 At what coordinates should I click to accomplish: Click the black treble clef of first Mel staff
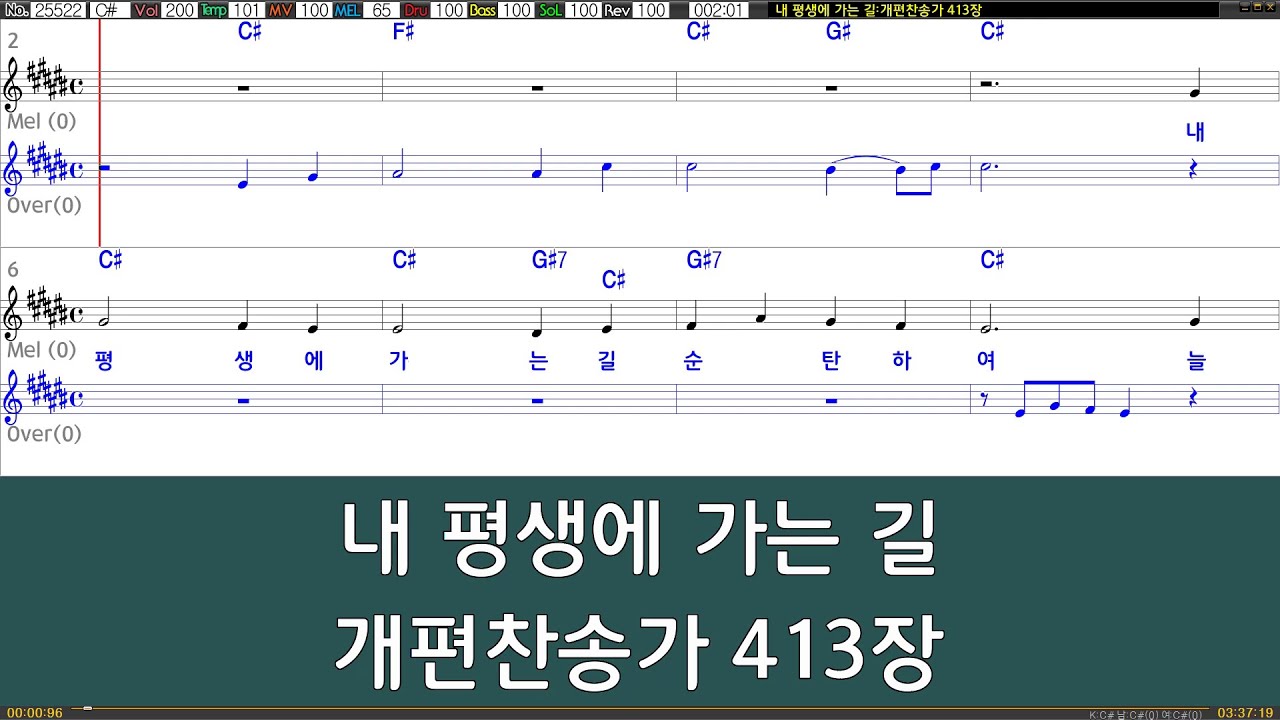click(14, 85)
